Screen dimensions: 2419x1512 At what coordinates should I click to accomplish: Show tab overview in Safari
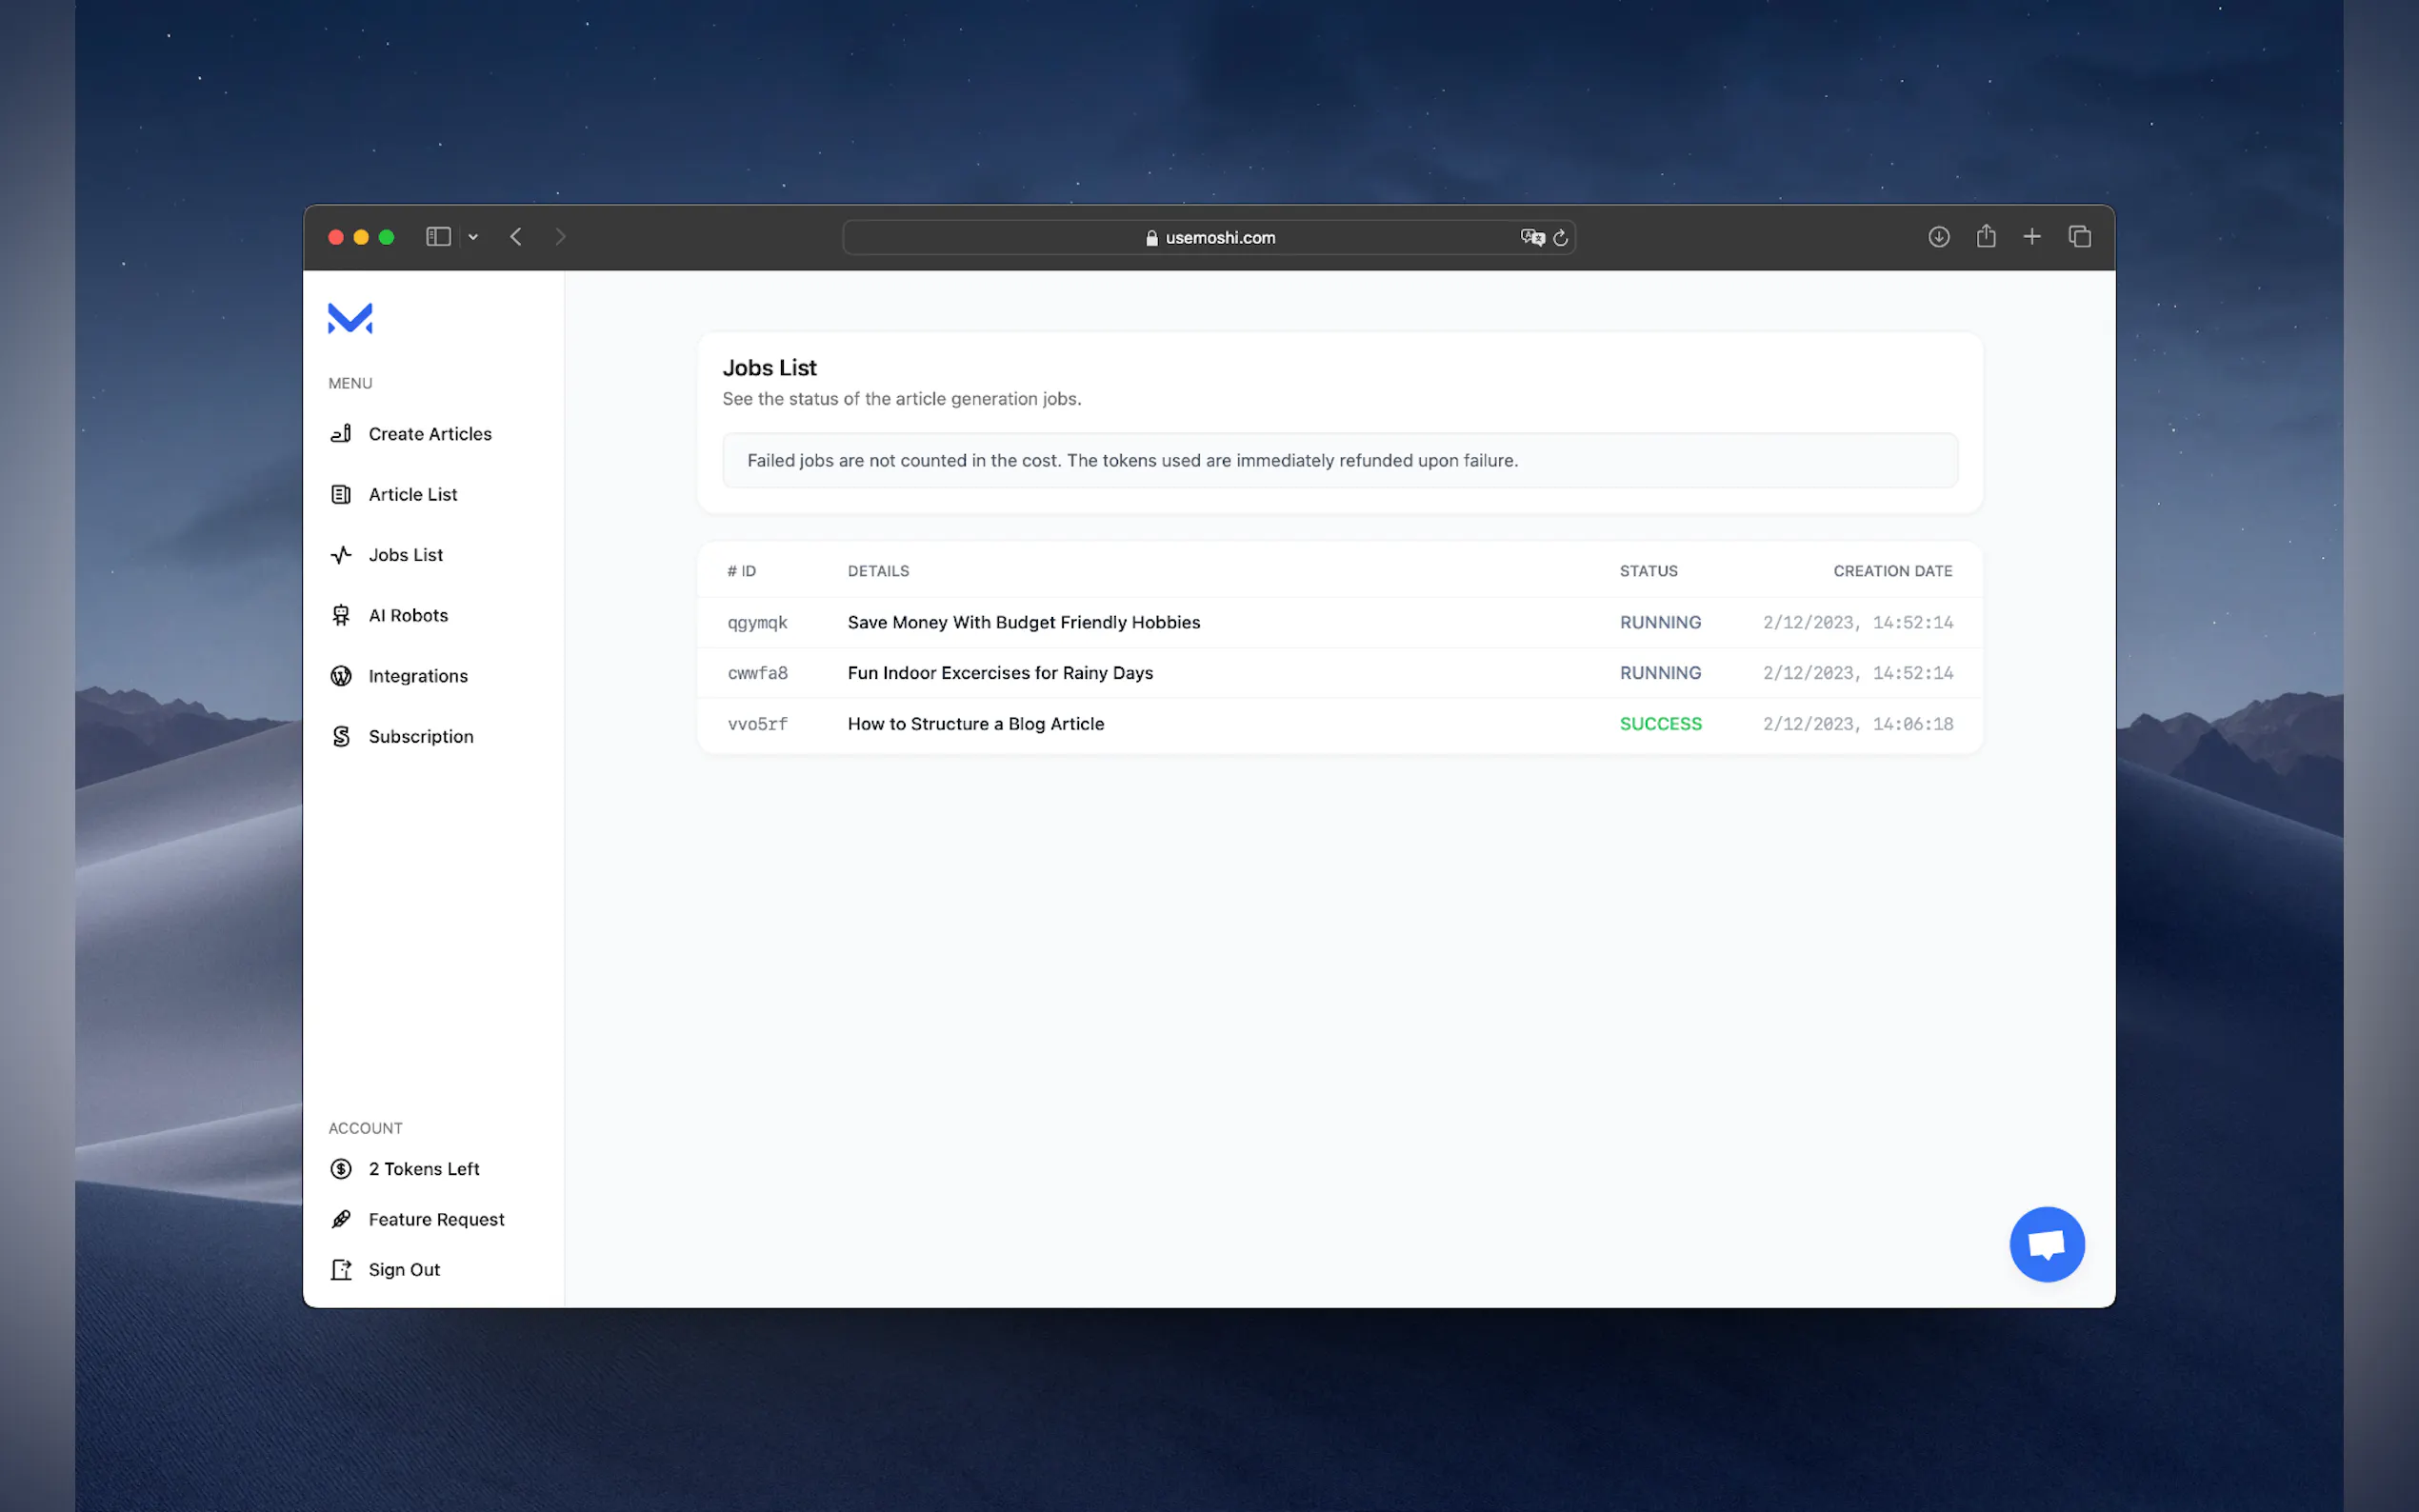click(2079, 237)
